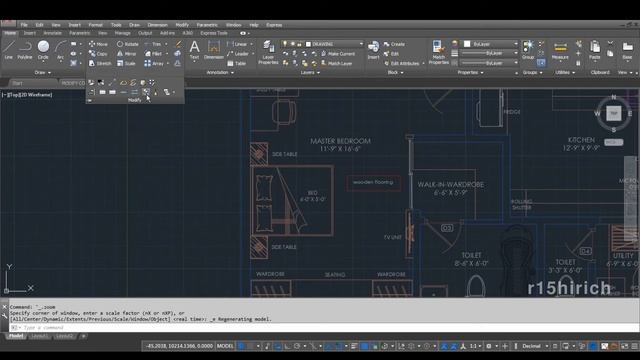Select the Circle tool
The width and height of the screenshot is (640, 360).
point(43,50)
